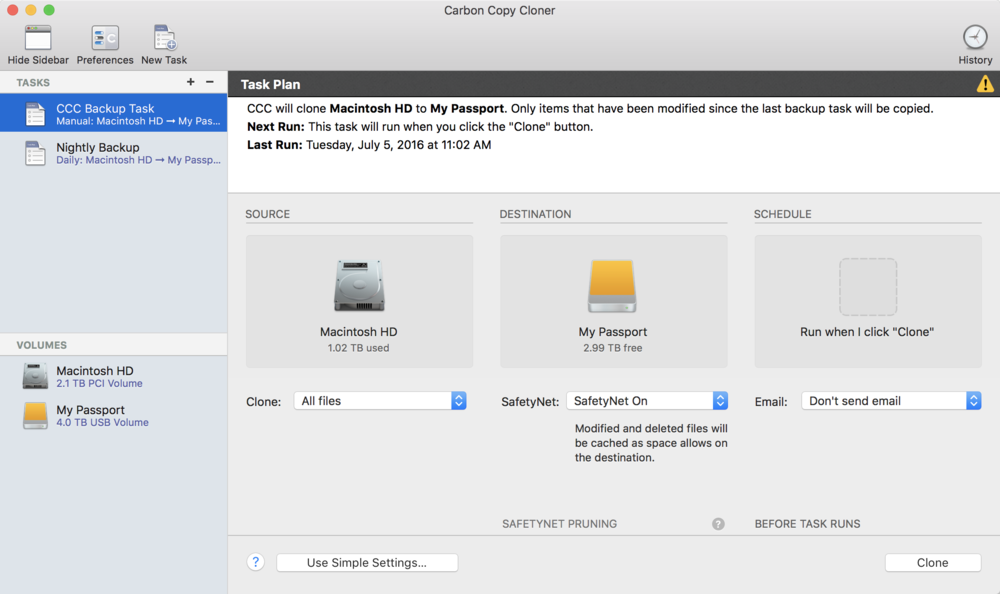
Task: Click the SafetyNet description text
Action: pos(651,443)
